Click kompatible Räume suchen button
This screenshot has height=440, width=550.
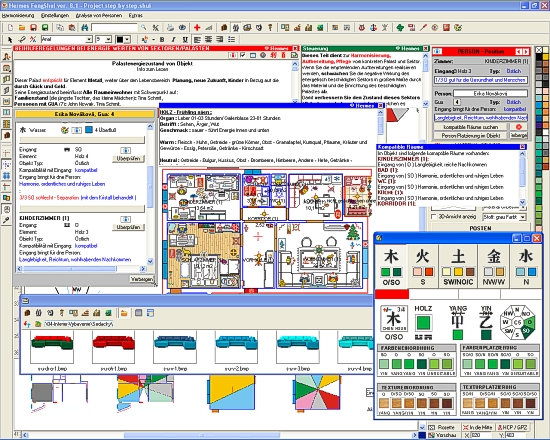point(470,127)
